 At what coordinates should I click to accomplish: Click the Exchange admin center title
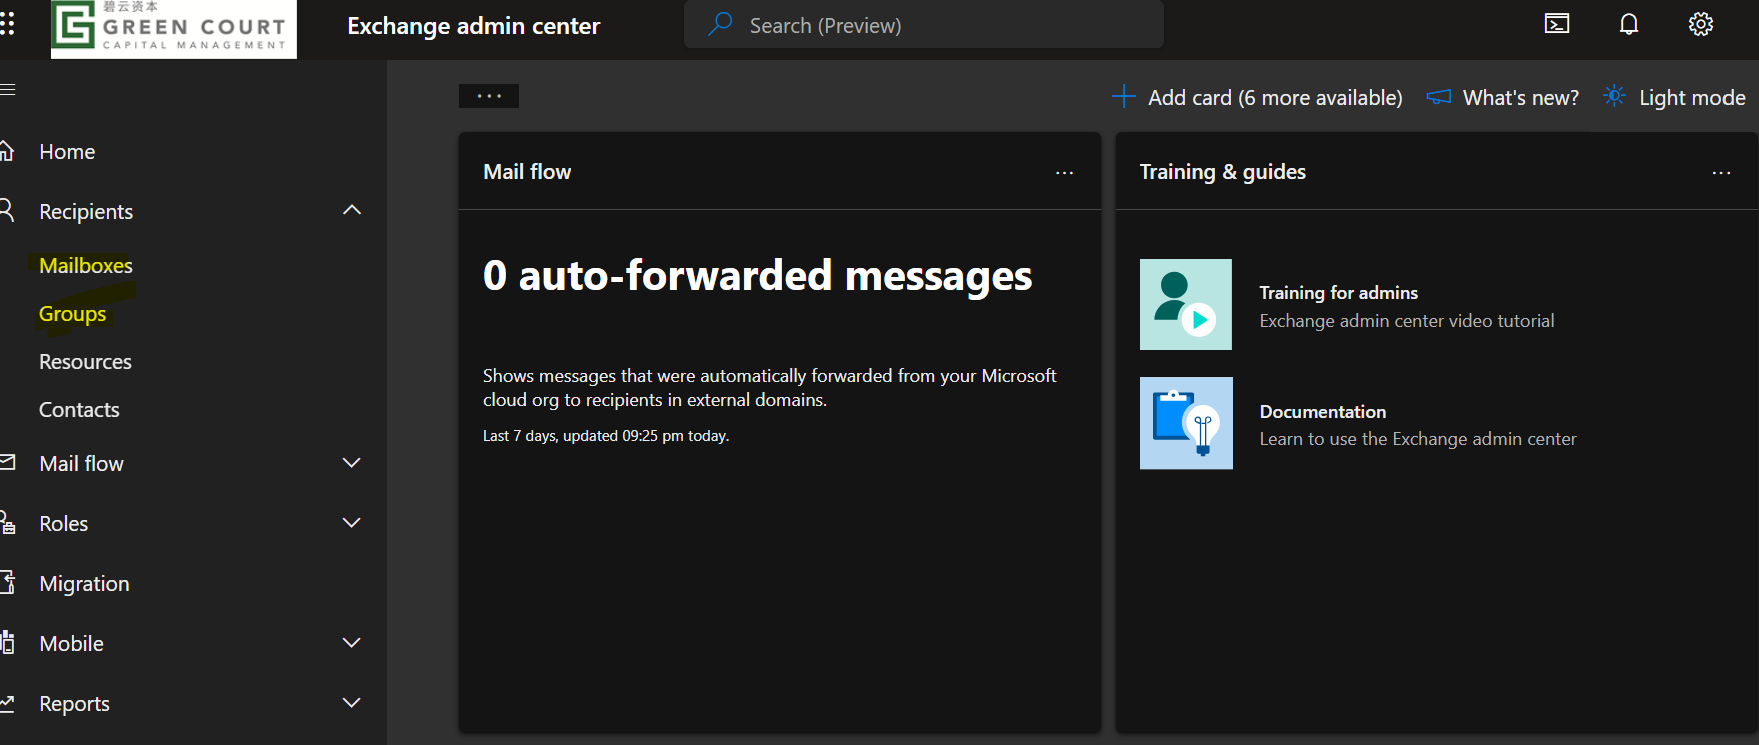pos(474,26)
